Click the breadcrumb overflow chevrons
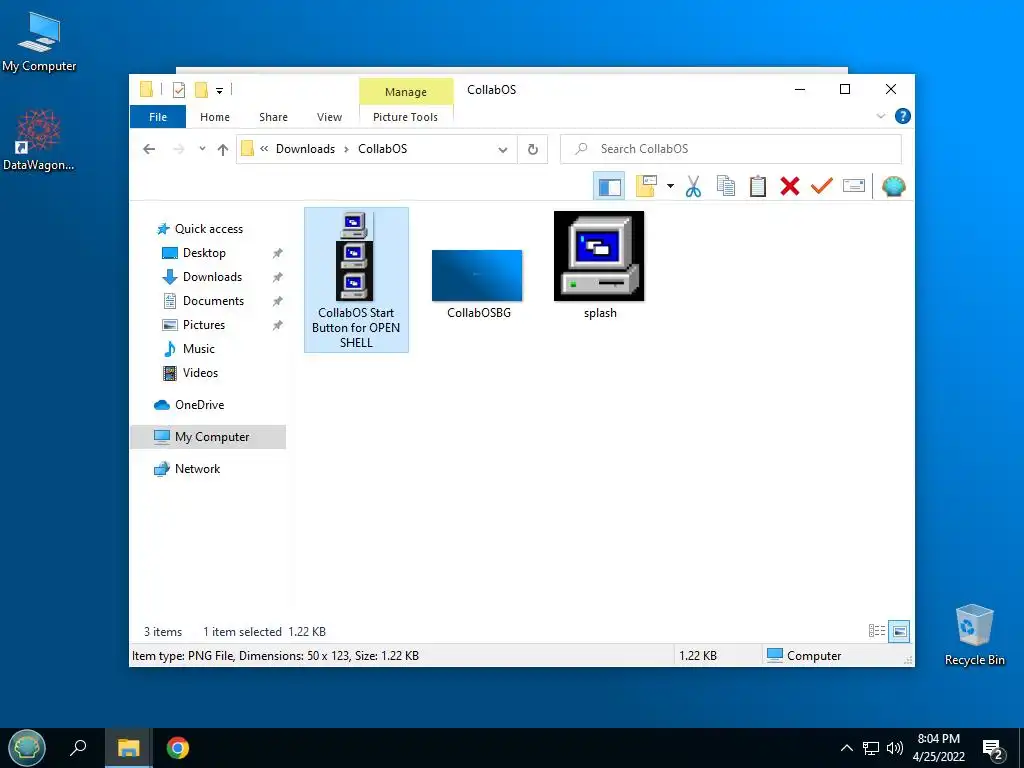The image size is (1024, 768). point(264,149)
